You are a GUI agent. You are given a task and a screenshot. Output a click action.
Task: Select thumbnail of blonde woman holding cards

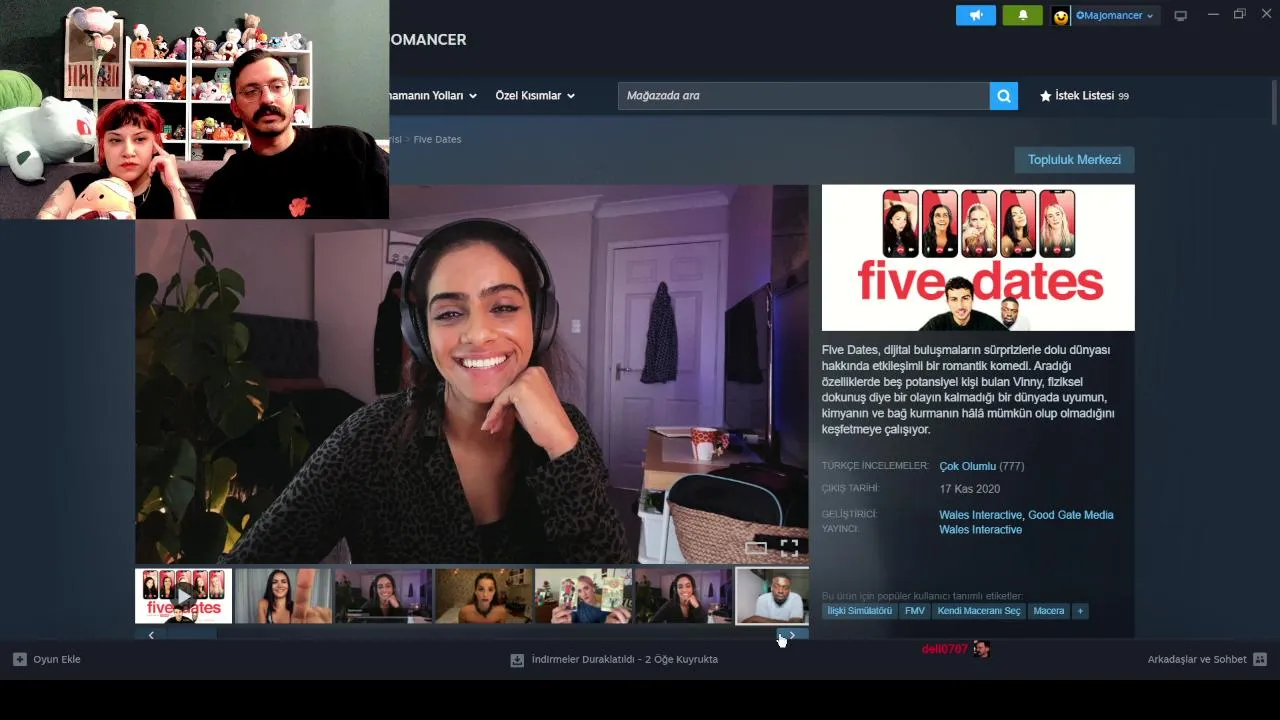pyautogui.click(x=583, y=596)
